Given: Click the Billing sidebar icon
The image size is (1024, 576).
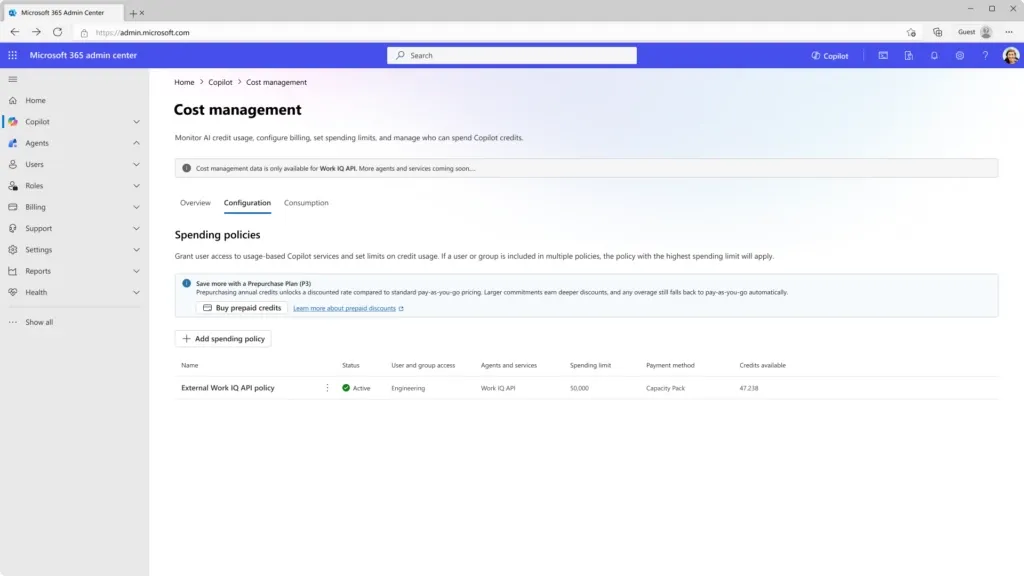Looking at the screenshot, I should click(12, 207).
